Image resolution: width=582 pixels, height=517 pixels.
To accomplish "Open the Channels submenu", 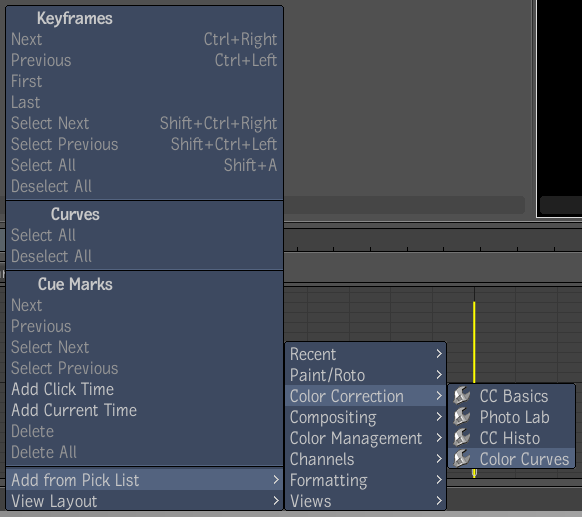I will point(366,459).
